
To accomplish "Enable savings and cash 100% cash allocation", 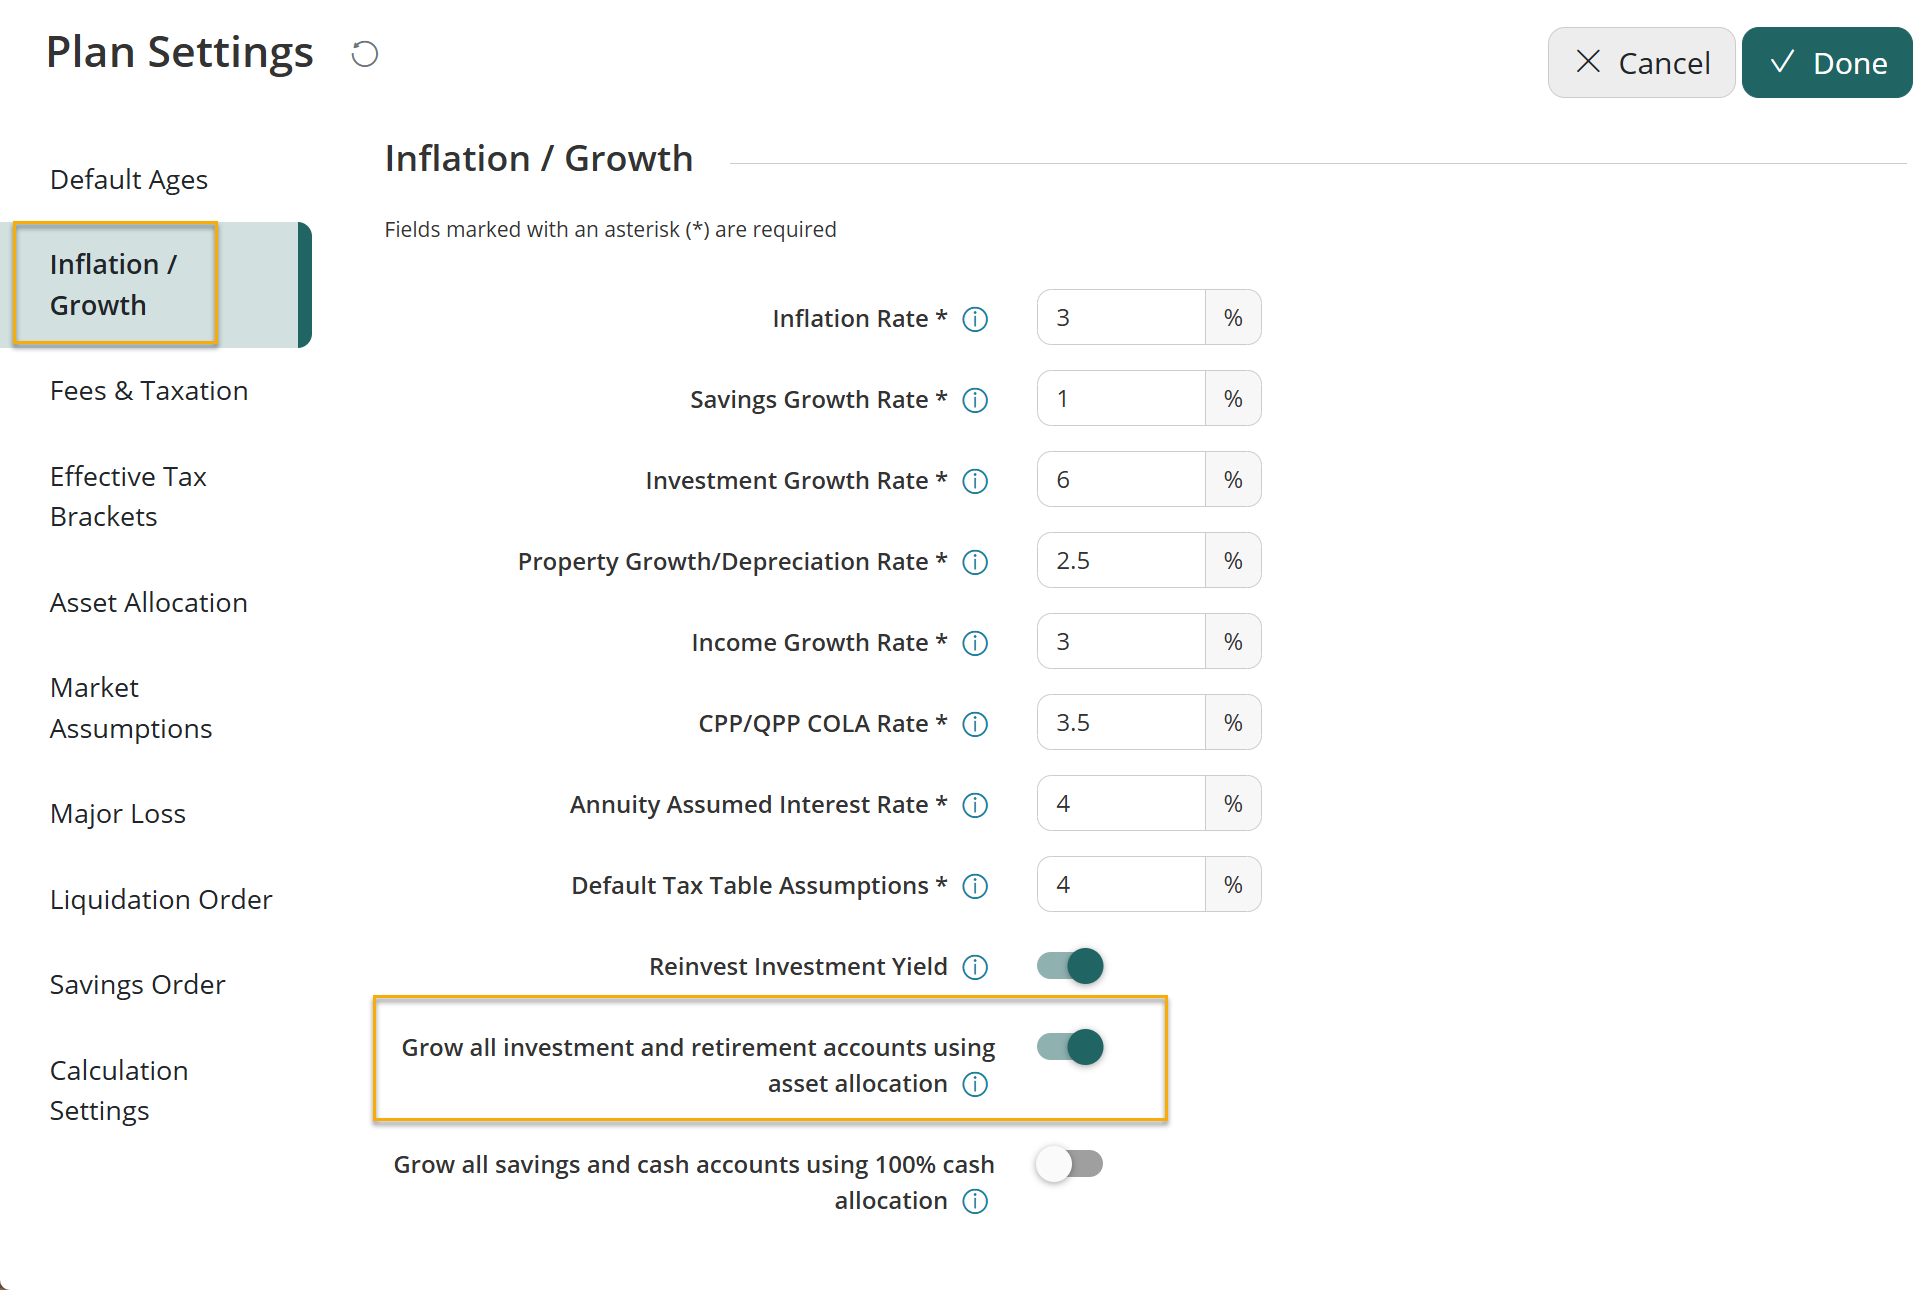I will point(1070,1164).
